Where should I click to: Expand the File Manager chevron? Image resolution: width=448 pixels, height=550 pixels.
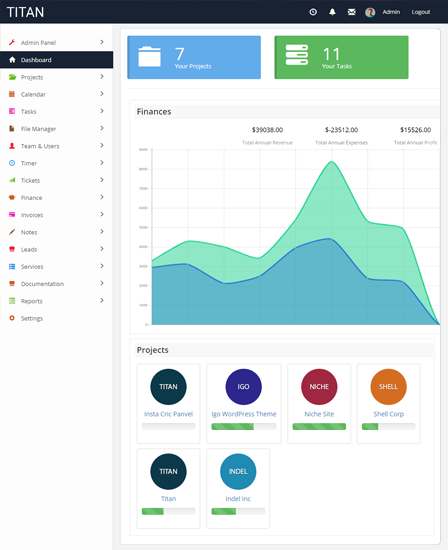[102, 128]
